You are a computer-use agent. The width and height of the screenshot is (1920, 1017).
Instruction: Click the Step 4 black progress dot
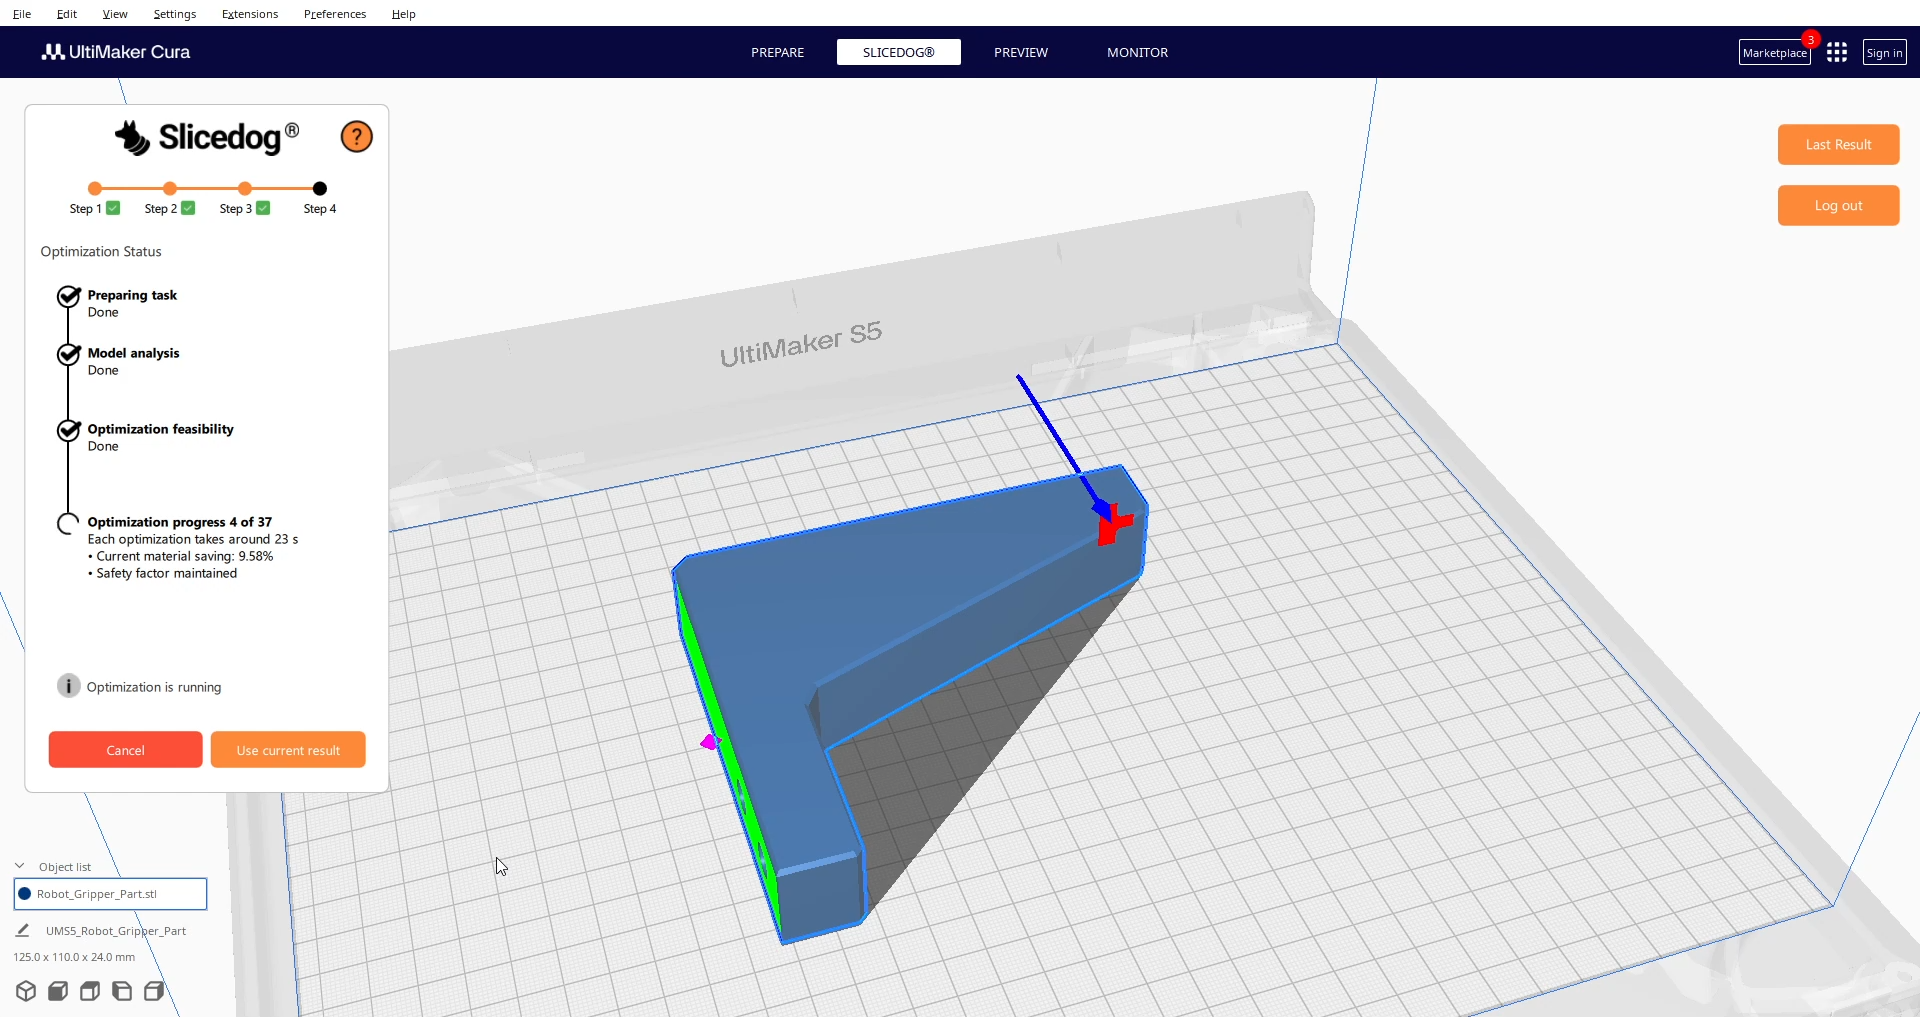point(320,188)
